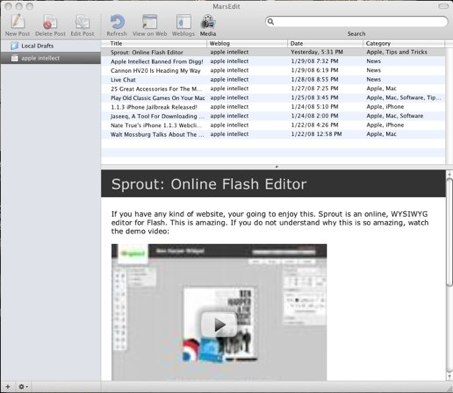Sort posts by Weblog column header
Viewport: 453px width, 393px height.
click(x=247, y=43)
